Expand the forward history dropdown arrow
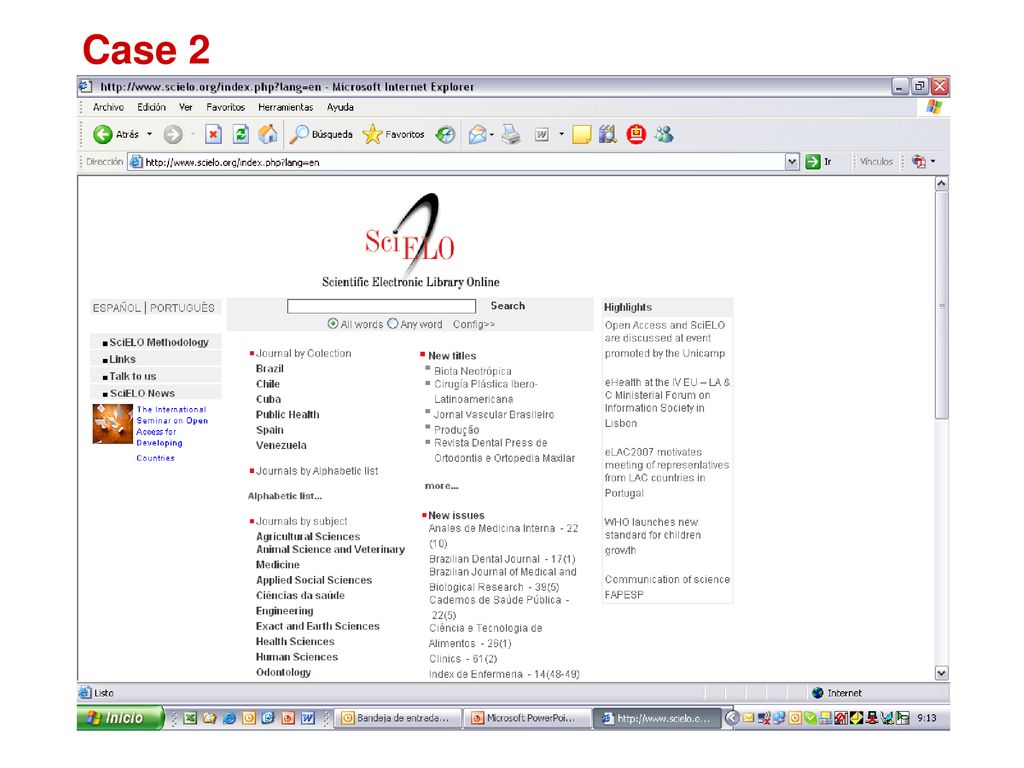 pyautogui.click(x=193, y=135)
